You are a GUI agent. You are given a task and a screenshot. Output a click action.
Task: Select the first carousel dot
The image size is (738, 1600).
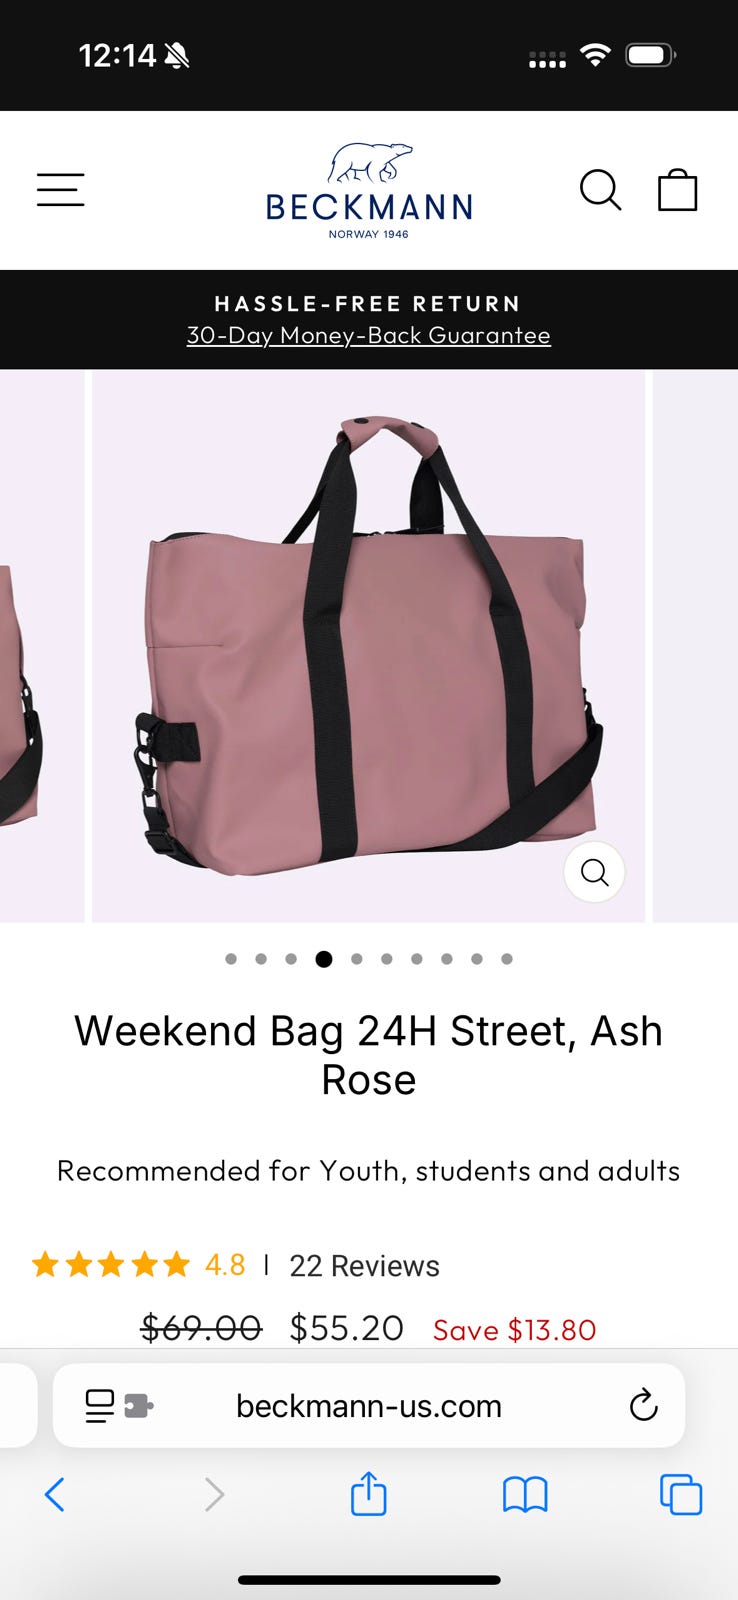(x=231, y=959)
